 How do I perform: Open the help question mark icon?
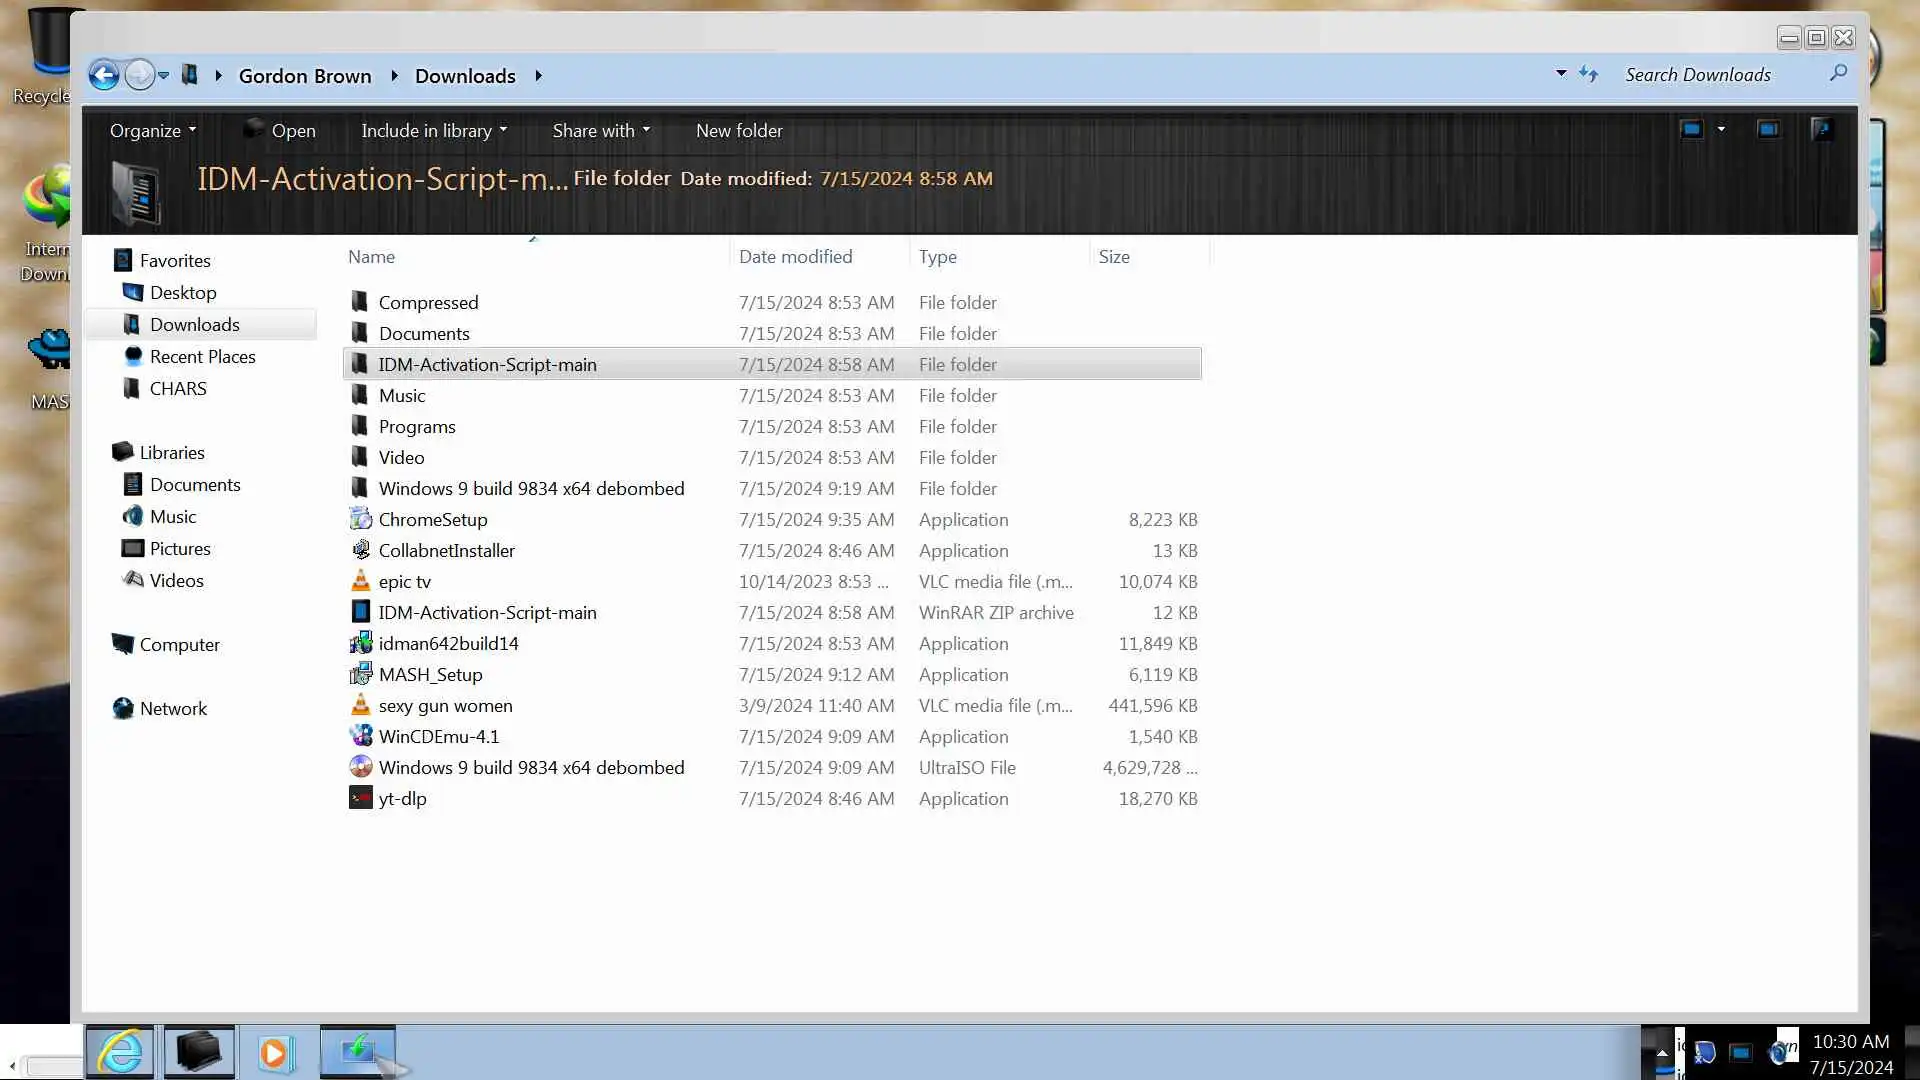pos(1822,129)
